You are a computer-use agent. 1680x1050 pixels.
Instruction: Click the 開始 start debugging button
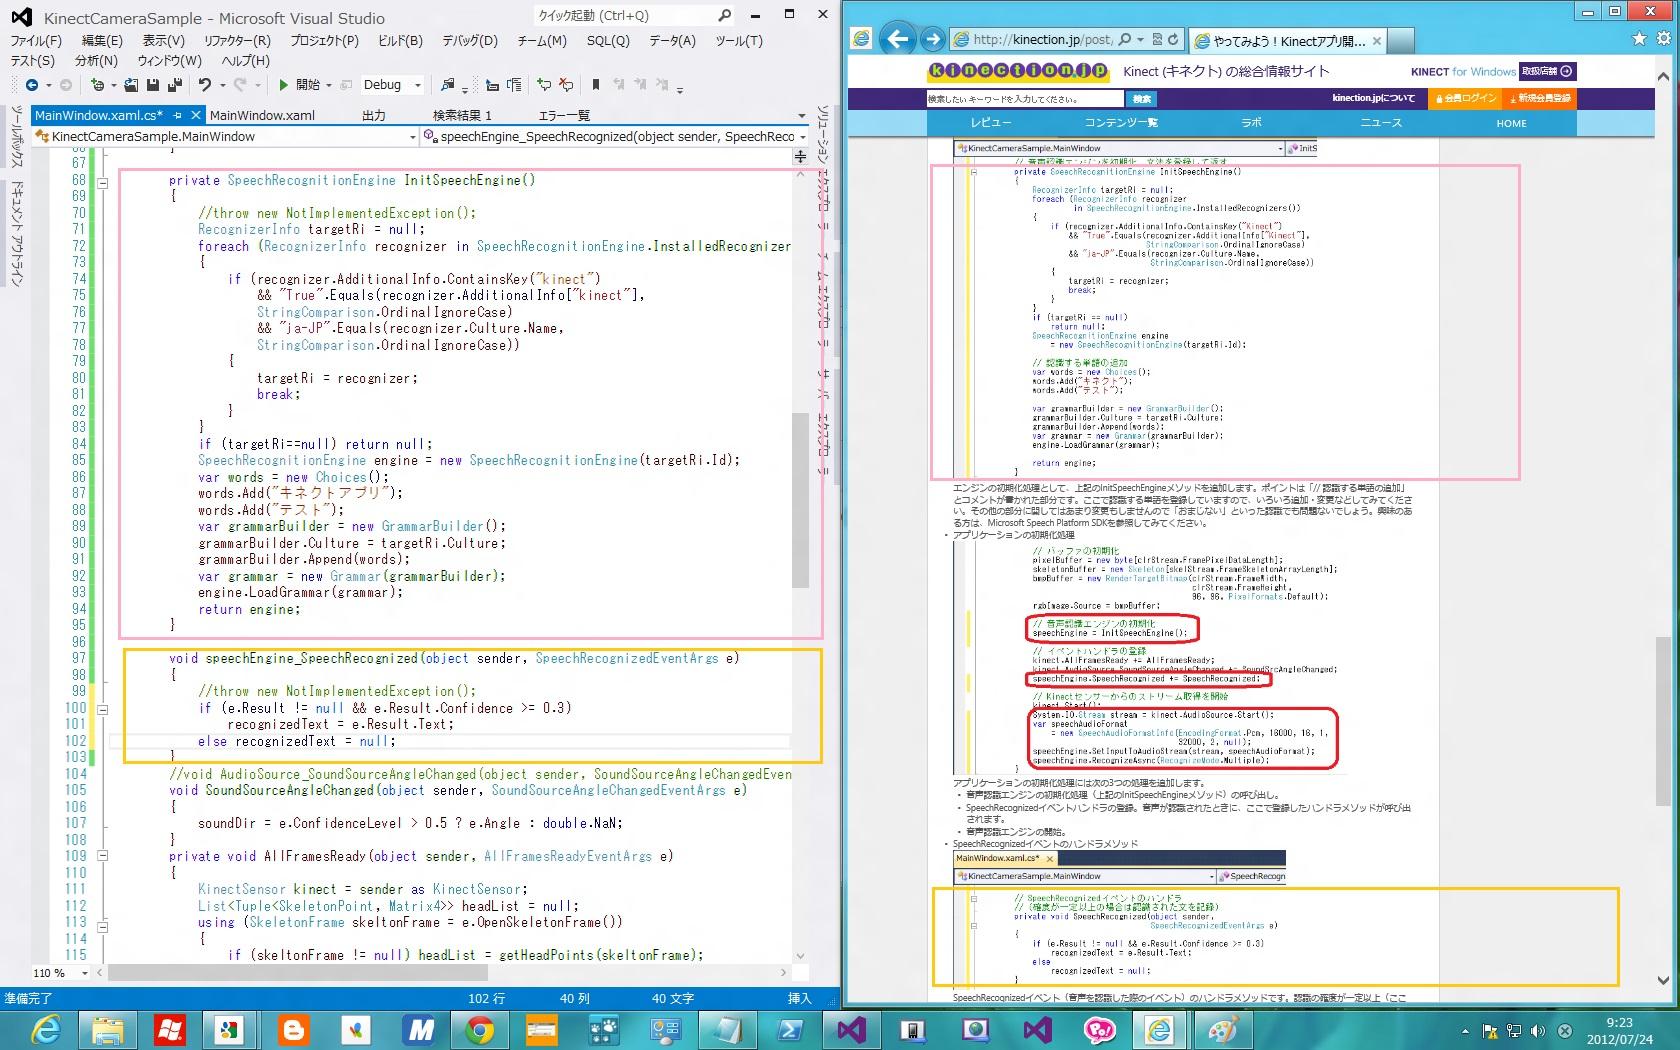(x=300, y=85)
